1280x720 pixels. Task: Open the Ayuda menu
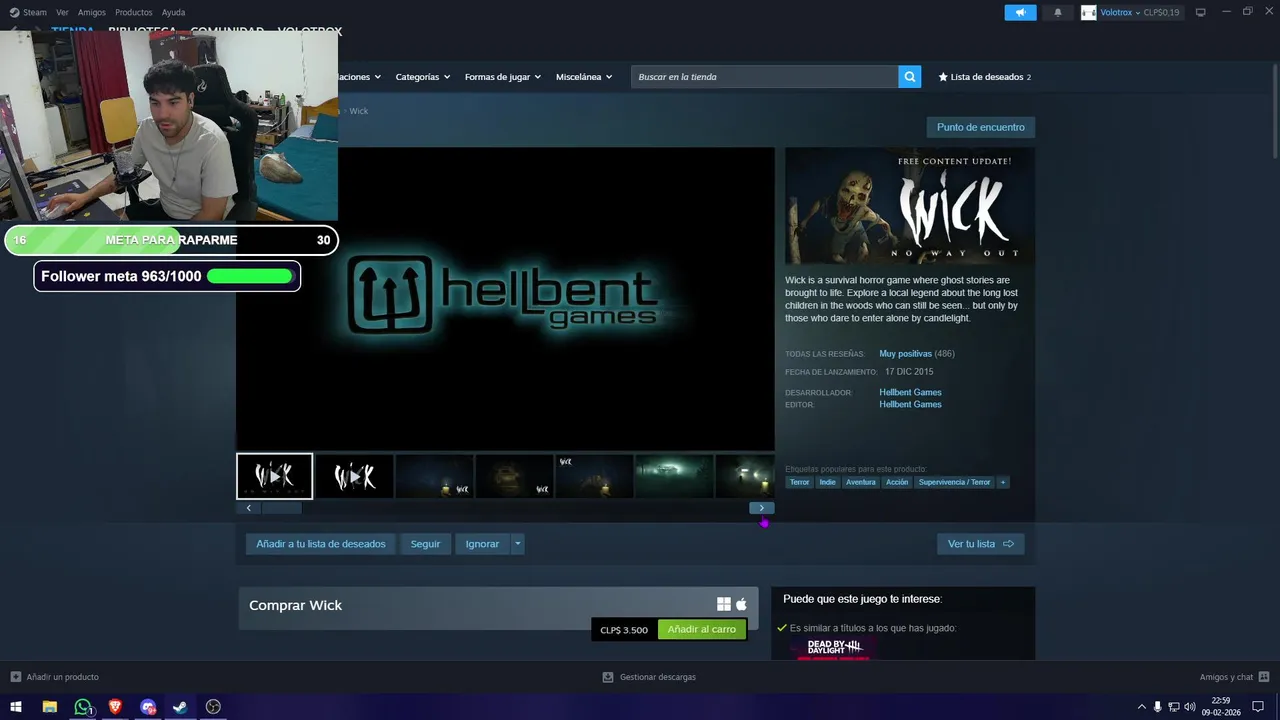[x=173, y=12]
